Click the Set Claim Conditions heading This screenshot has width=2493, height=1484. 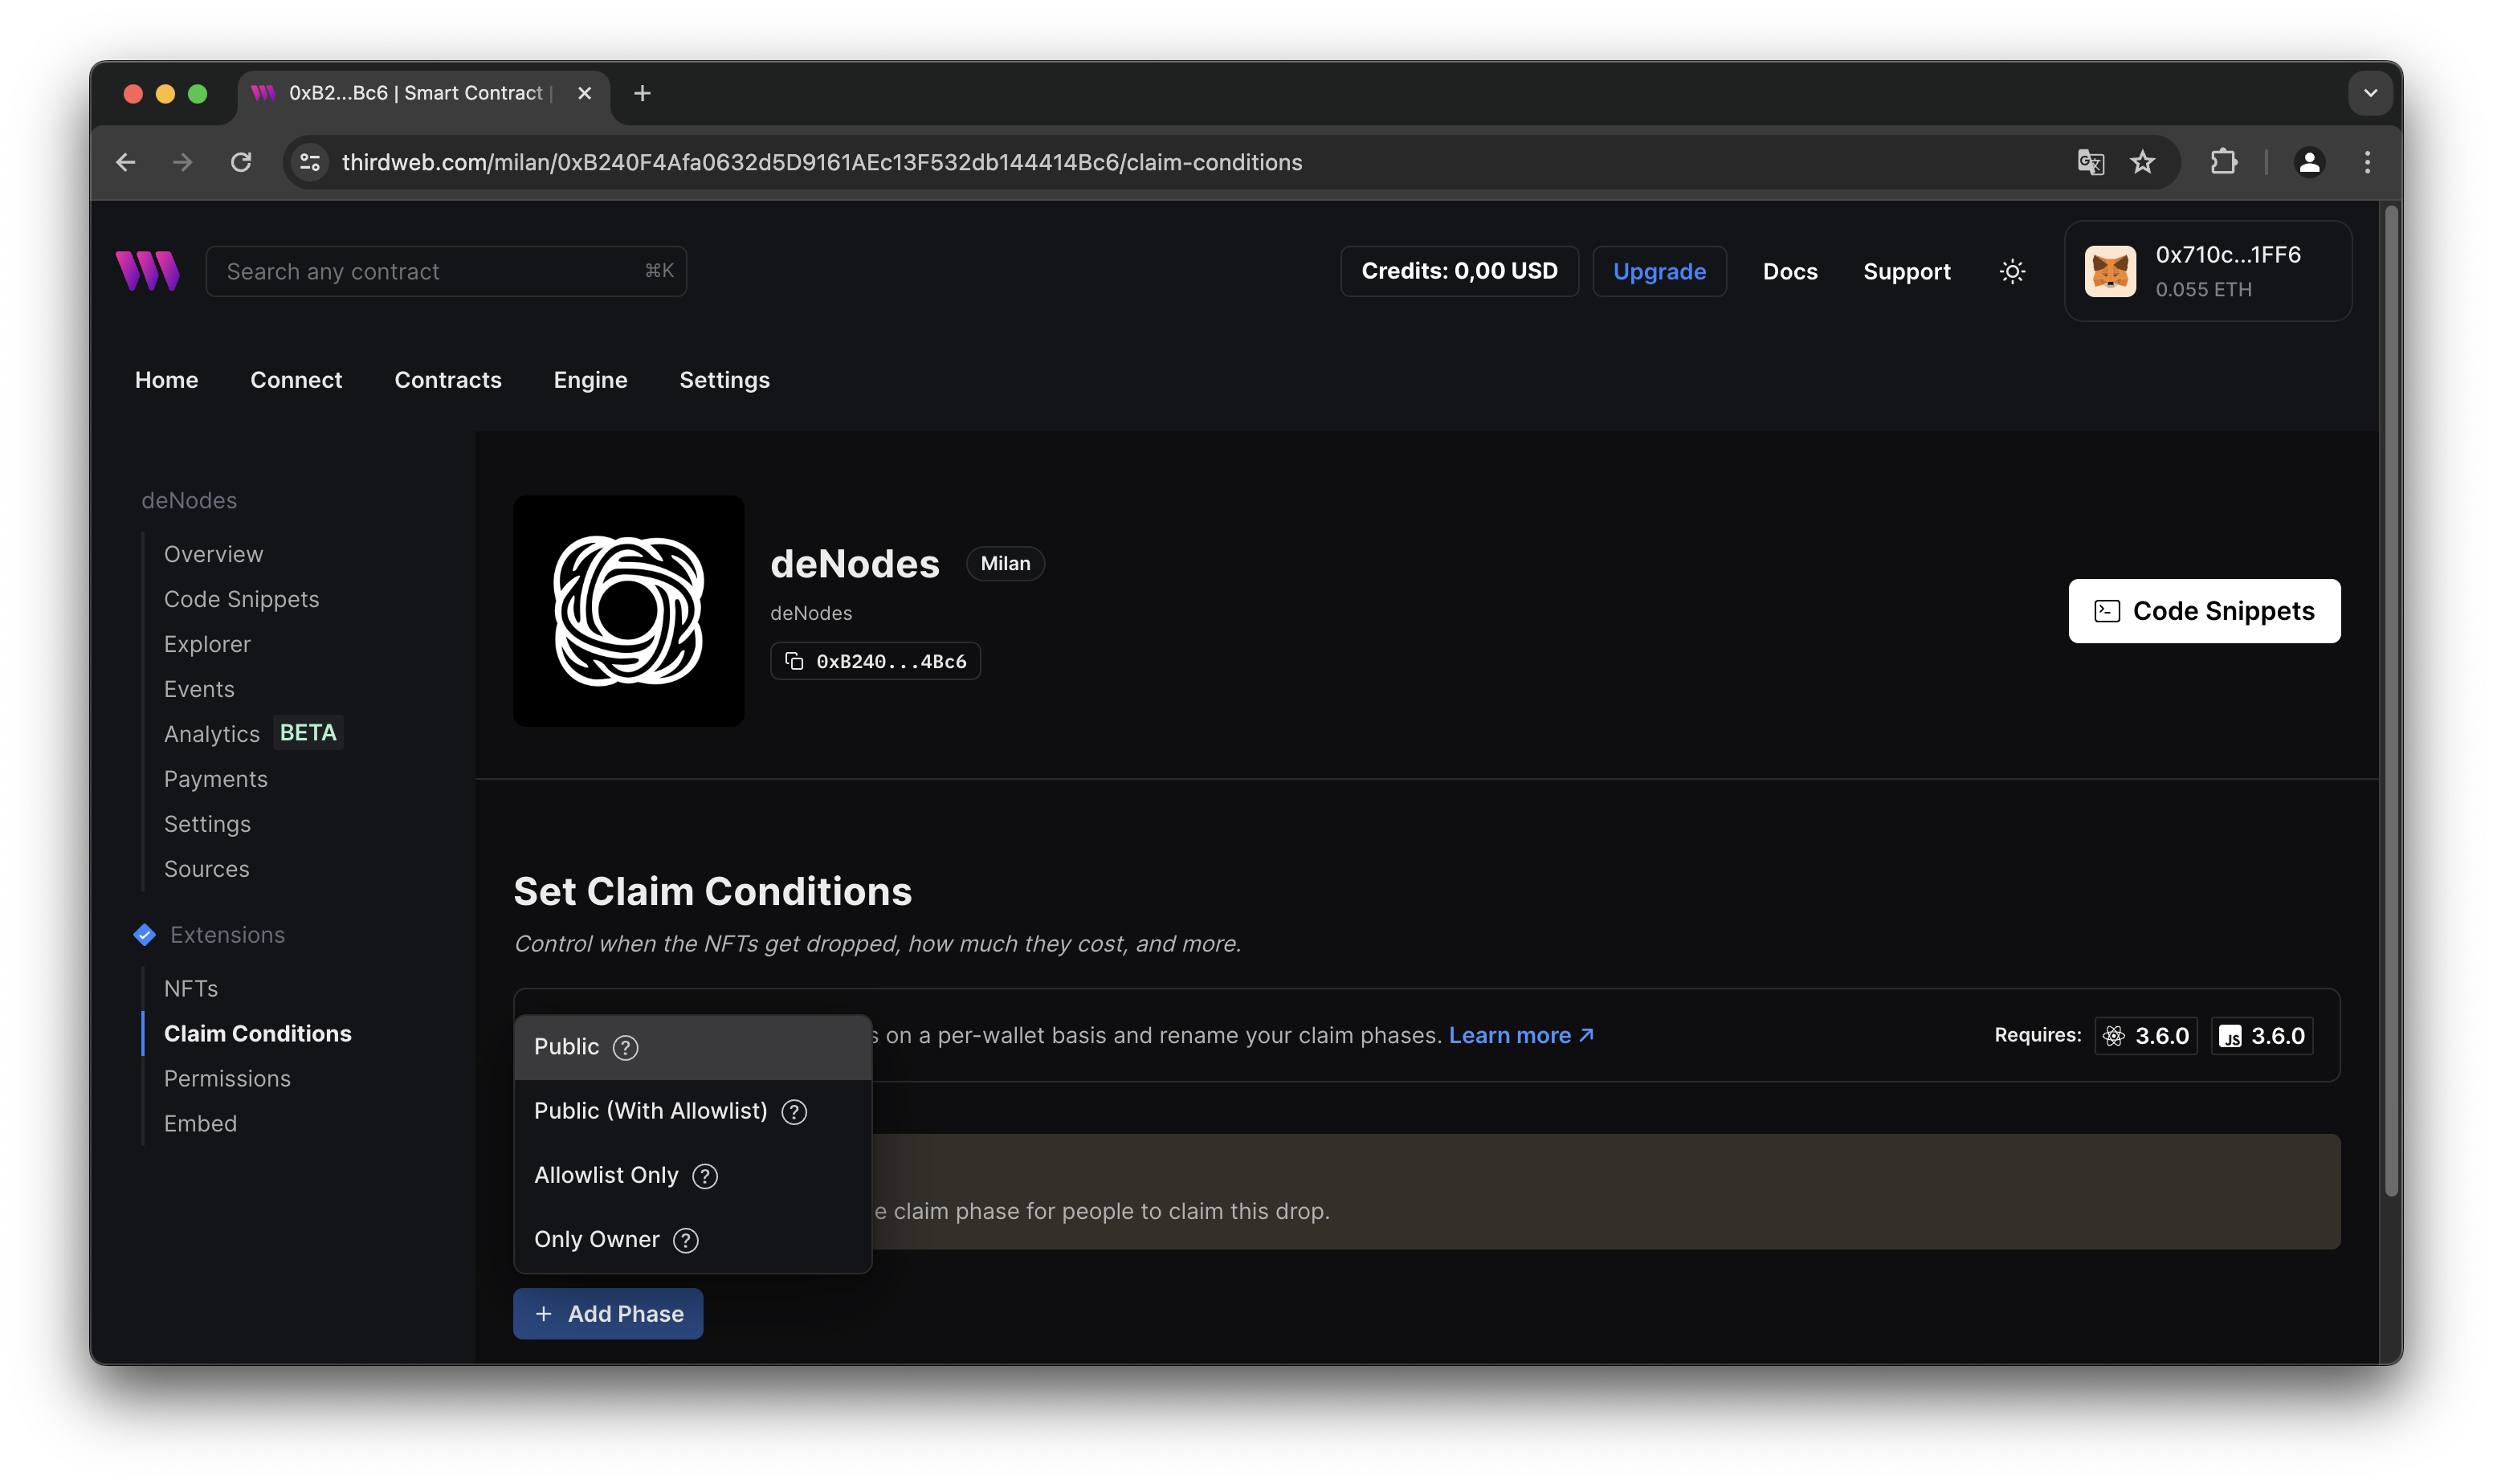click(713, 892)
